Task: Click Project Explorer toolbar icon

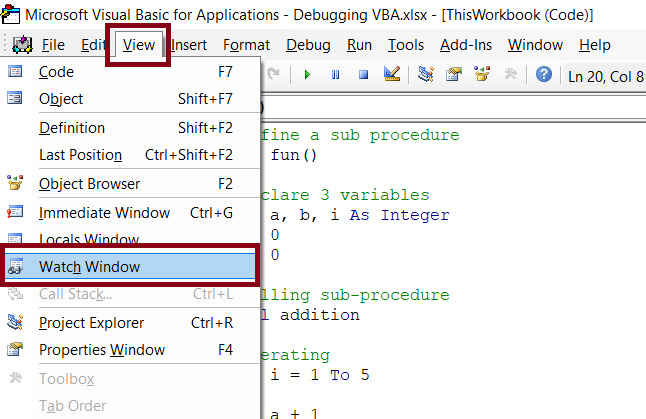Action: click(426, 74)
